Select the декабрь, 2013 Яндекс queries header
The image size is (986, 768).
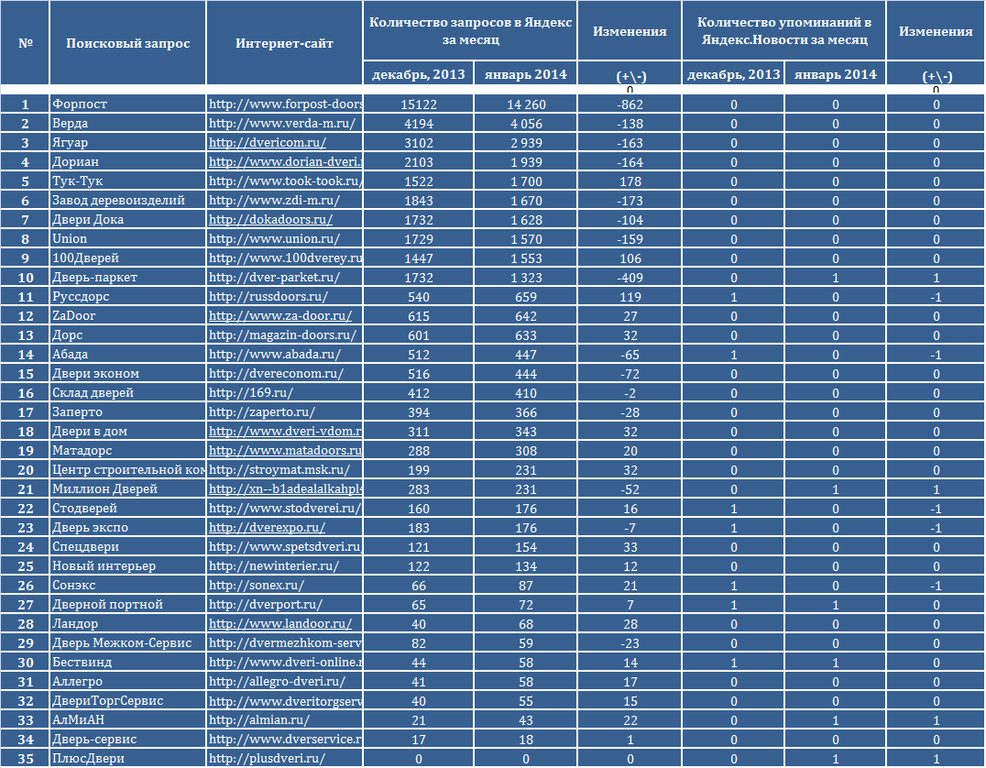click(418, 74)
